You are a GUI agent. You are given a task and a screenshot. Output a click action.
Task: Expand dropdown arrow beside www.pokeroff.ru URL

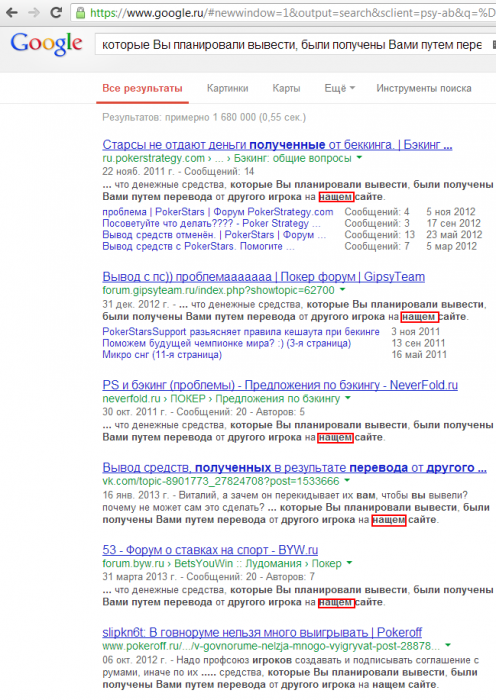point(448,646)
